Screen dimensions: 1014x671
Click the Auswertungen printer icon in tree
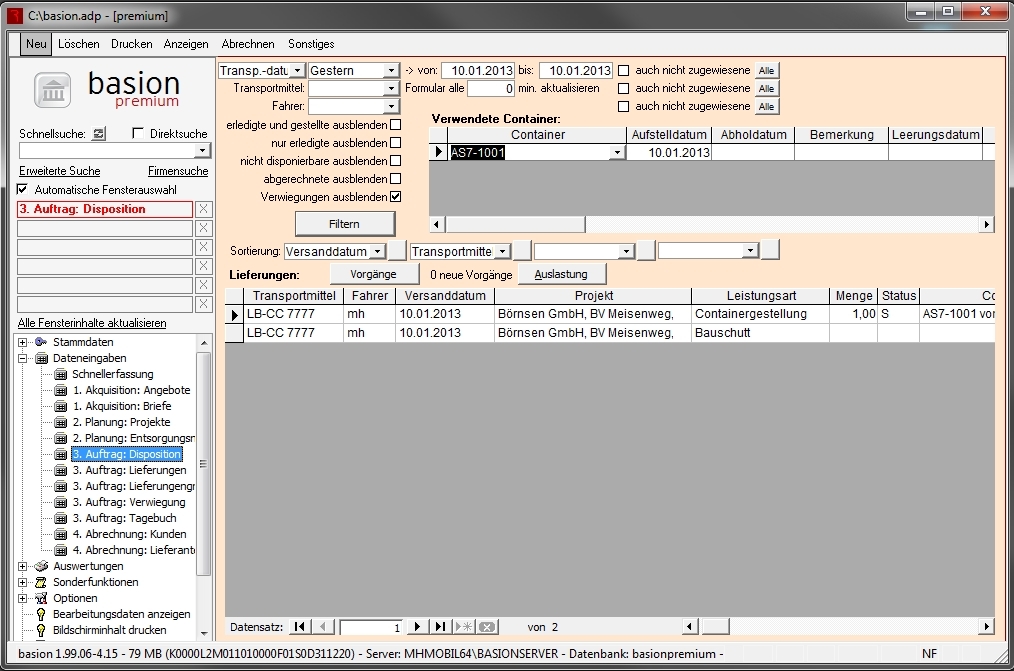click(x=41, y=566)
